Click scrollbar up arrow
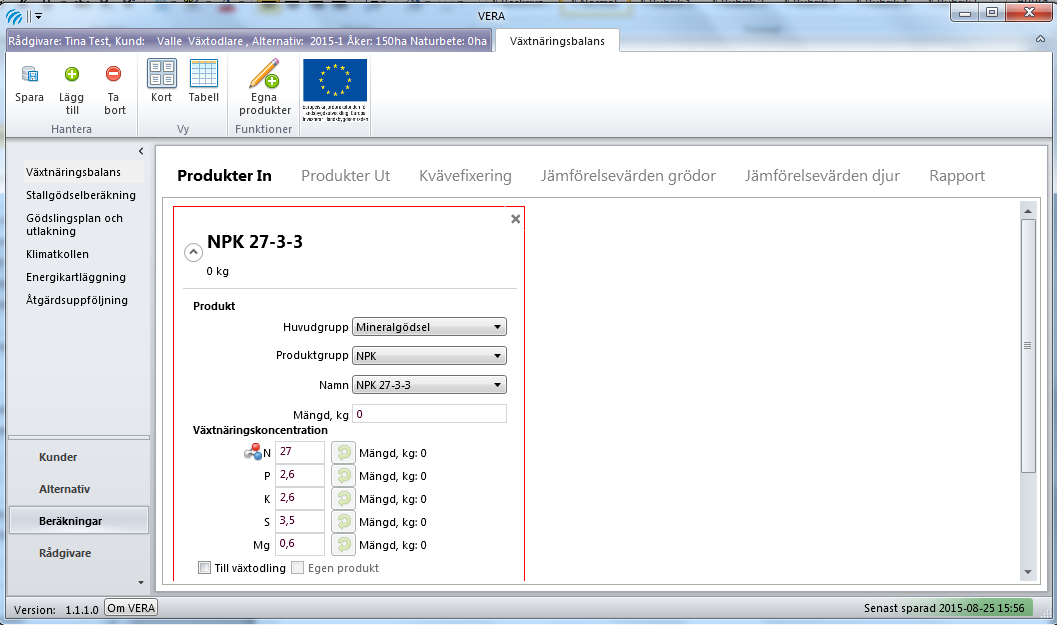This screenshot has height=625, width=1057. coord(1028,211)
